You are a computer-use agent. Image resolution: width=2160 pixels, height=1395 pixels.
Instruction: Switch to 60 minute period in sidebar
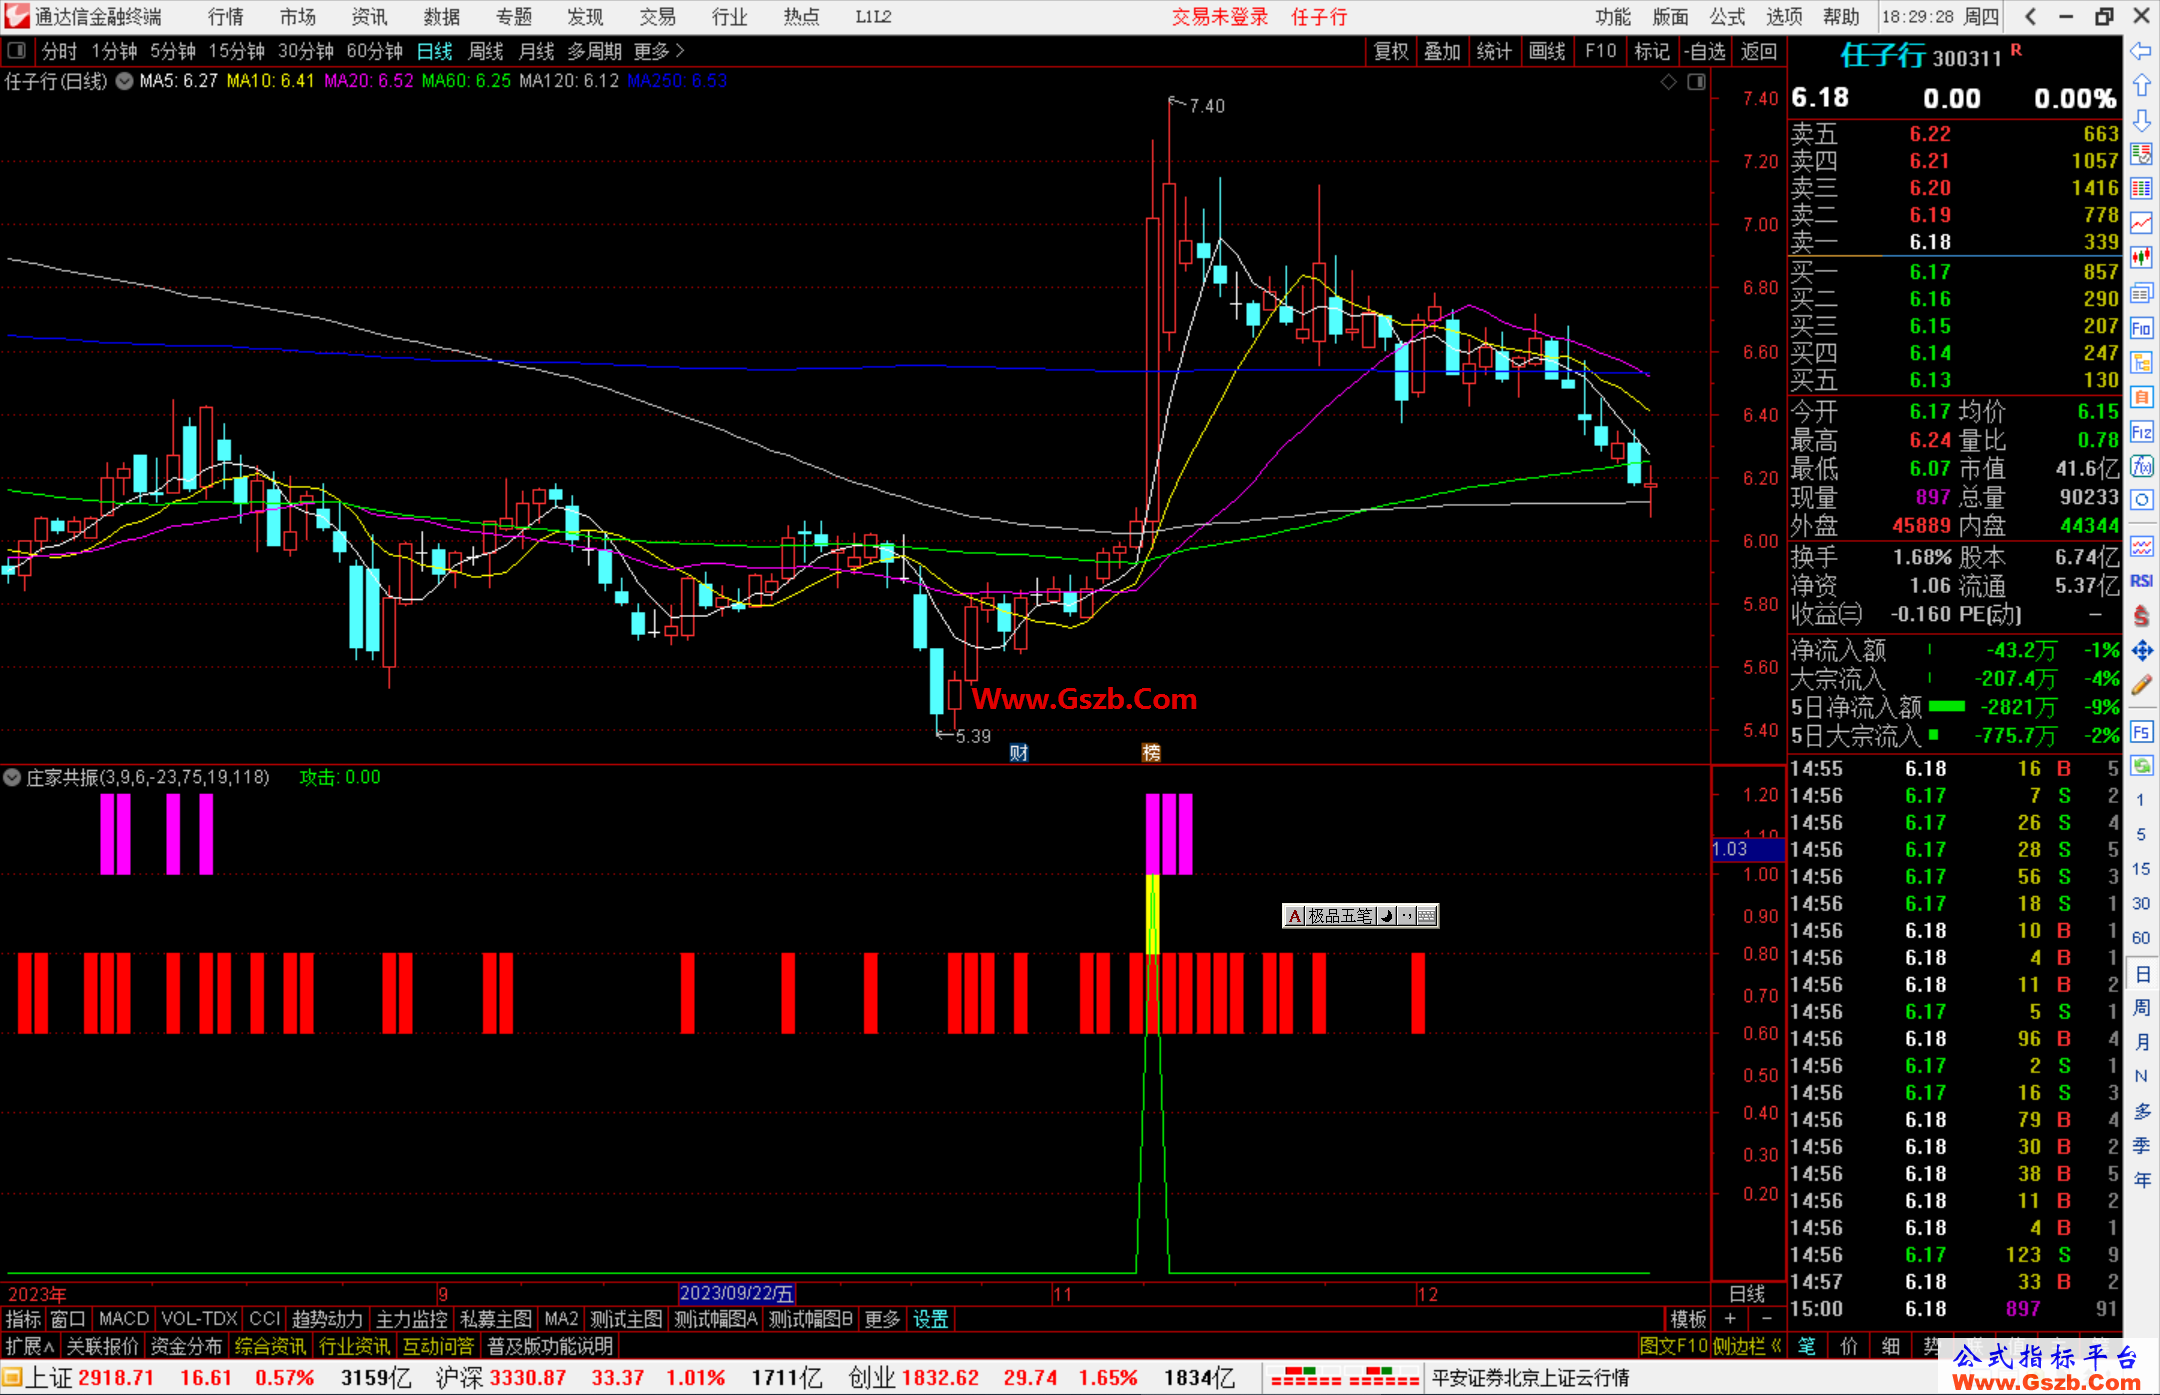[2141, 938]
